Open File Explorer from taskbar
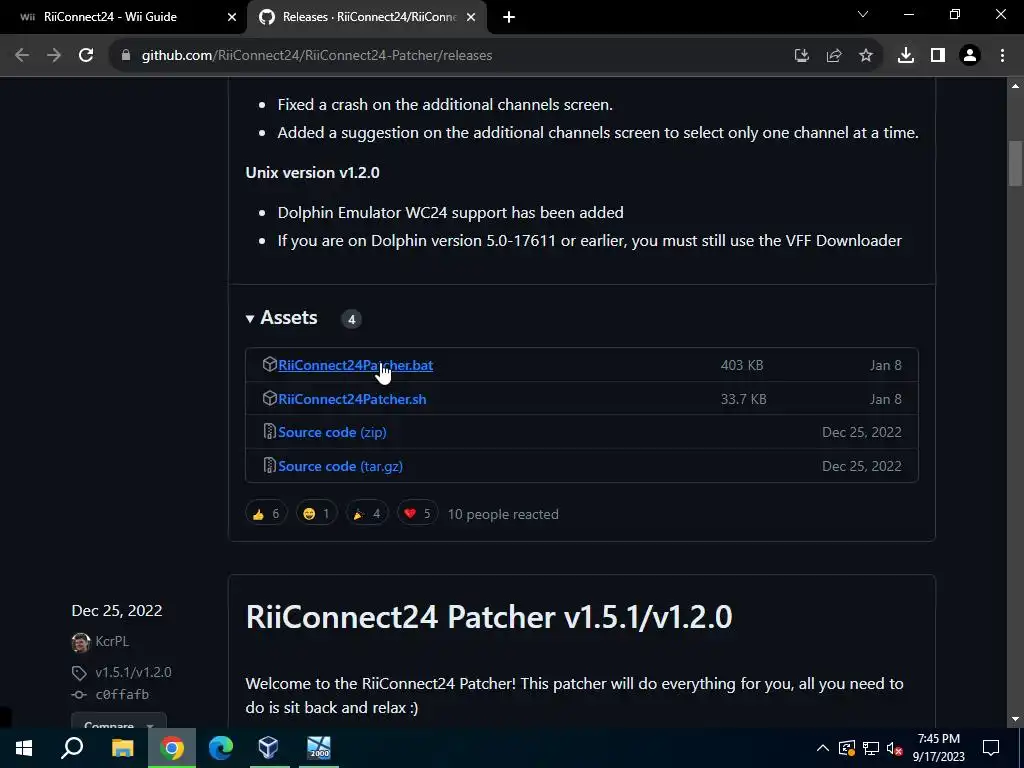 (x=122, y=748)
